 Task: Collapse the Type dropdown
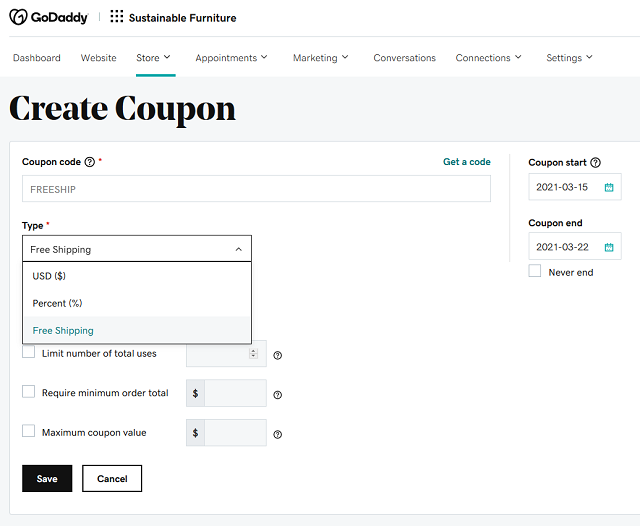point(137,249)
